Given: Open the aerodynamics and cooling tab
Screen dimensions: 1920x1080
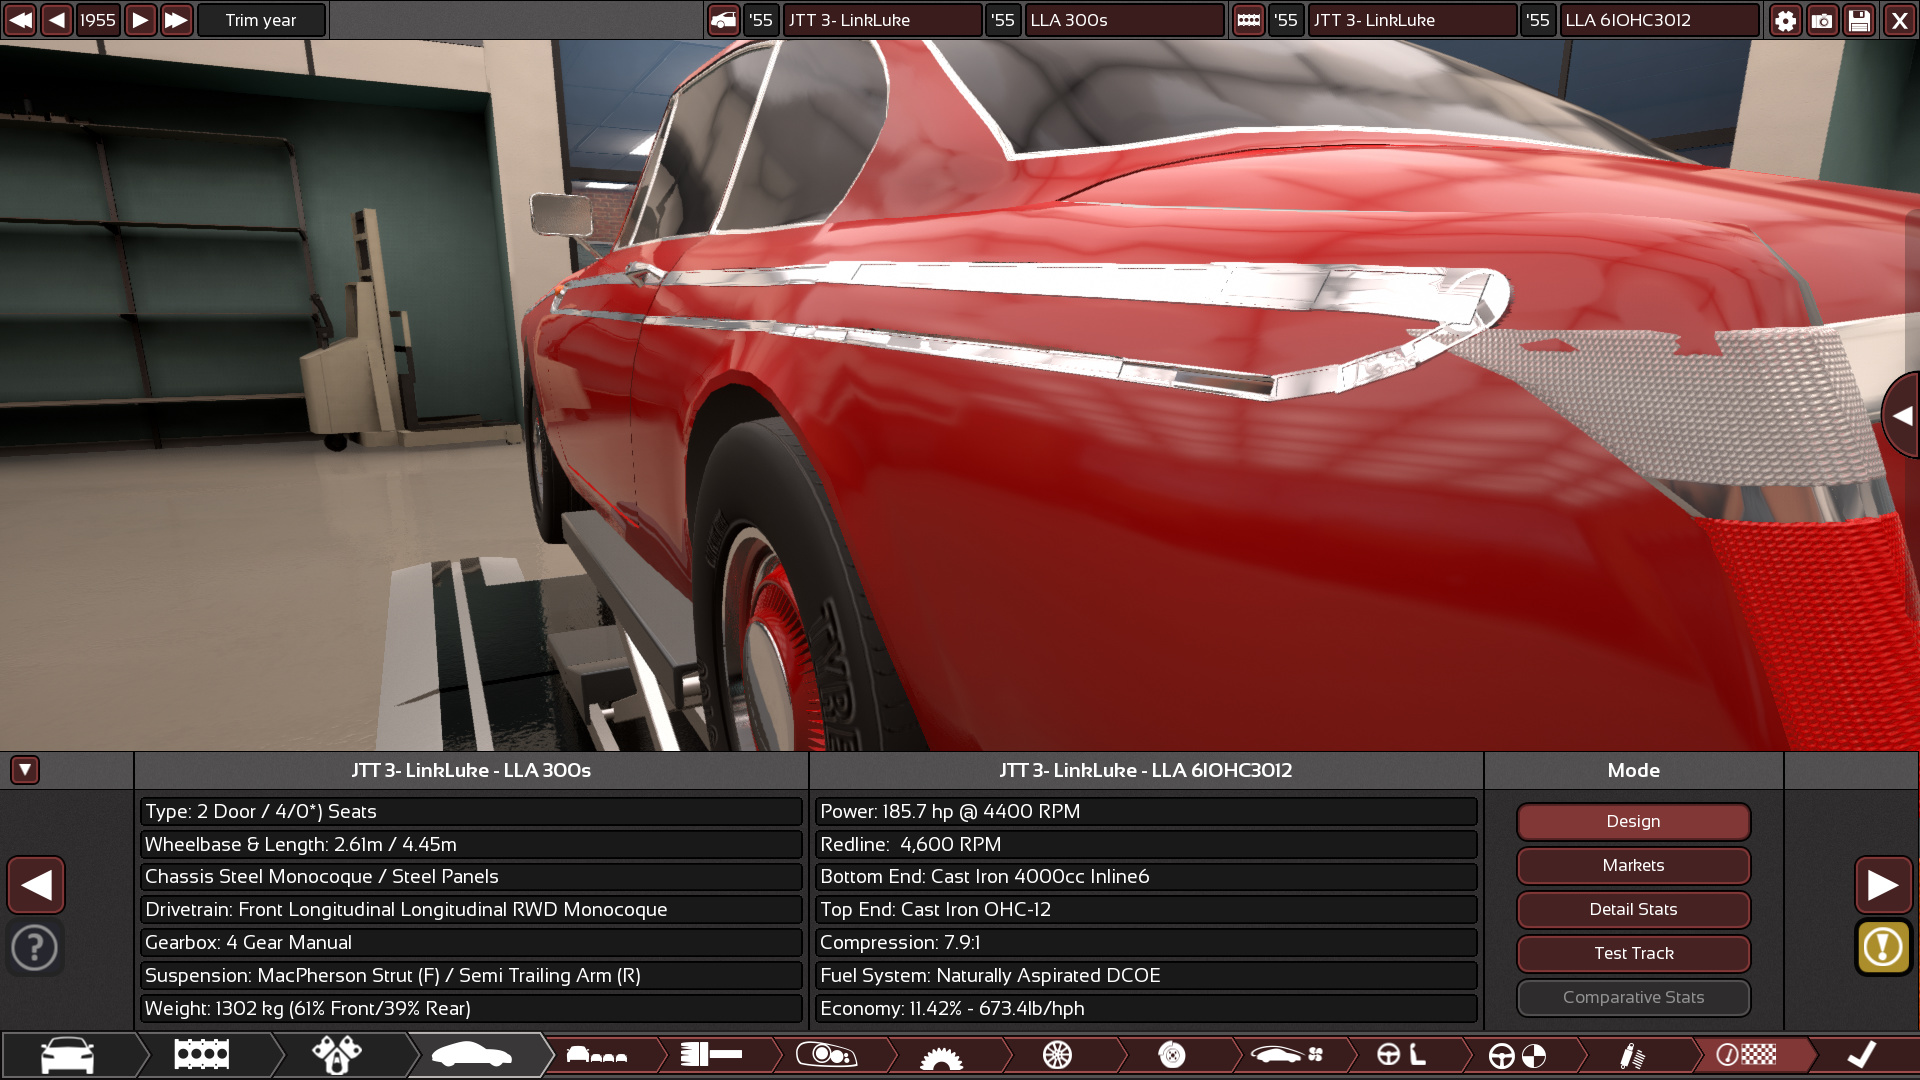Looking at the screenshot, I should click(1286, 1055).
